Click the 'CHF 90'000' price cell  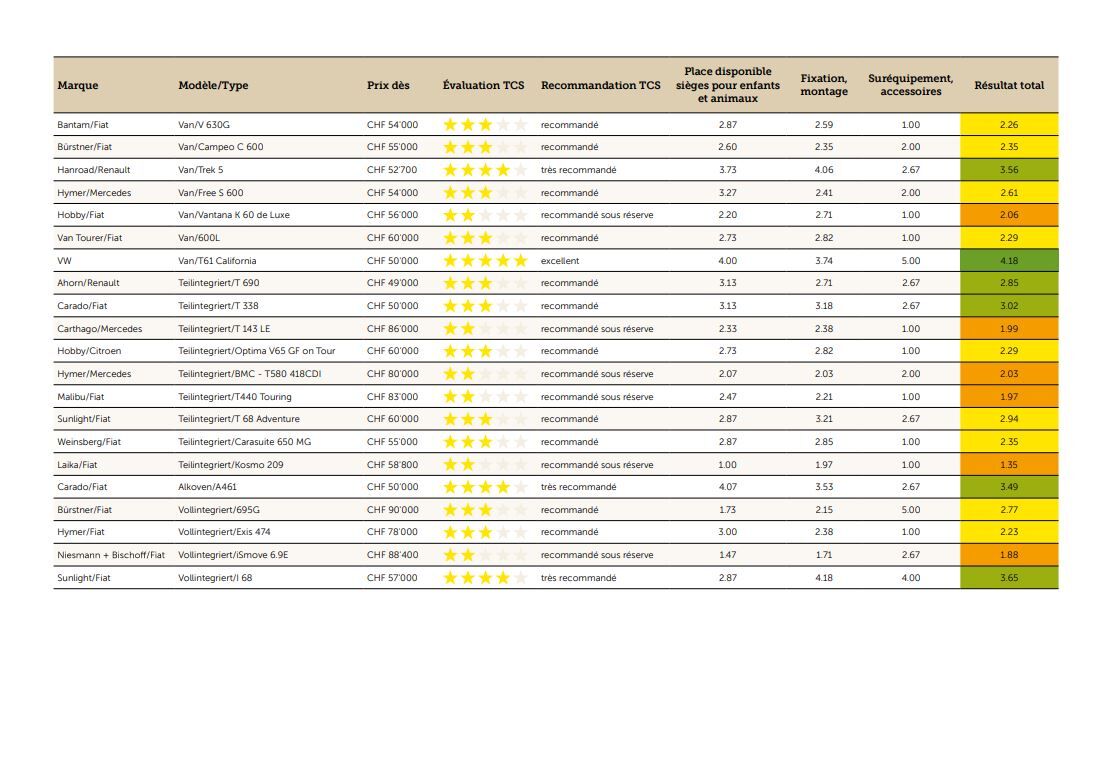[x=393, y=510]
